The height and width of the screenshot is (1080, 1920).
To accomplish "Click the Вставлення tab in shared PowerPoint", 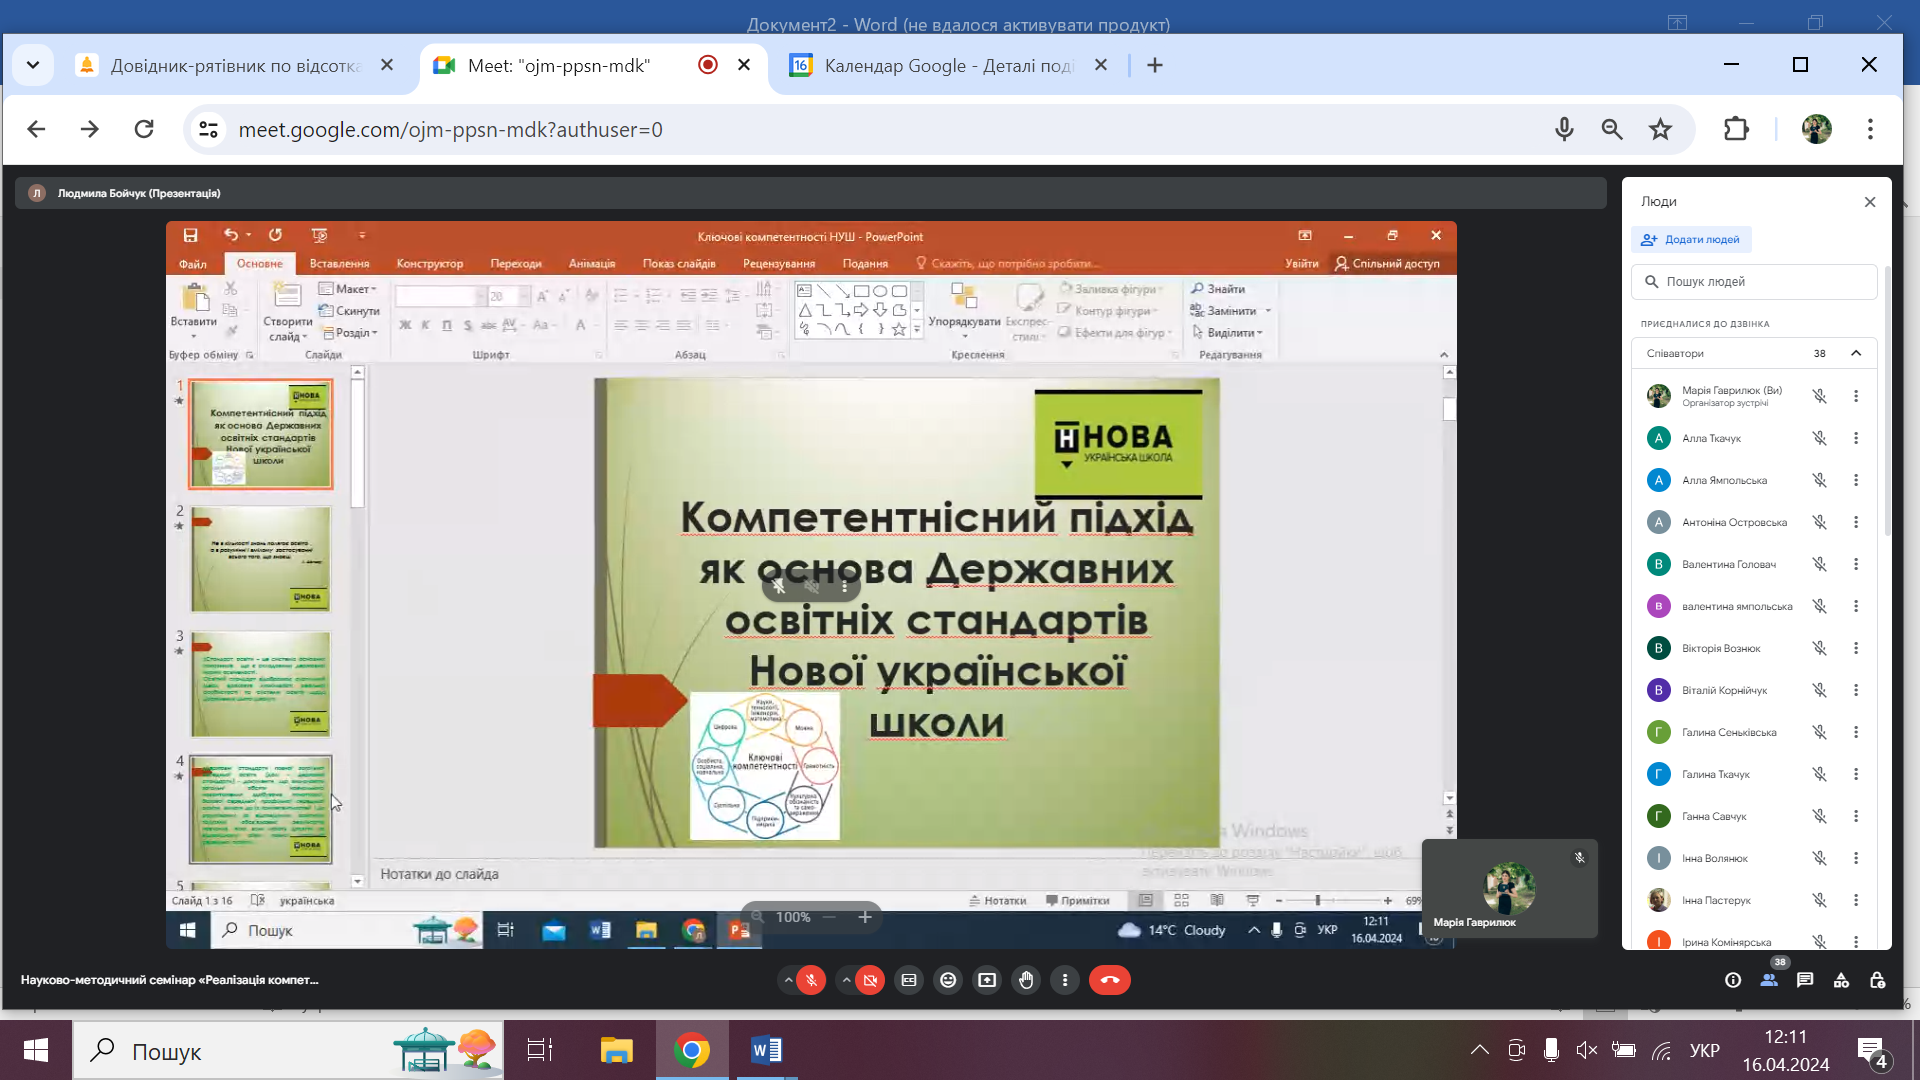I will tap(339, 264).
